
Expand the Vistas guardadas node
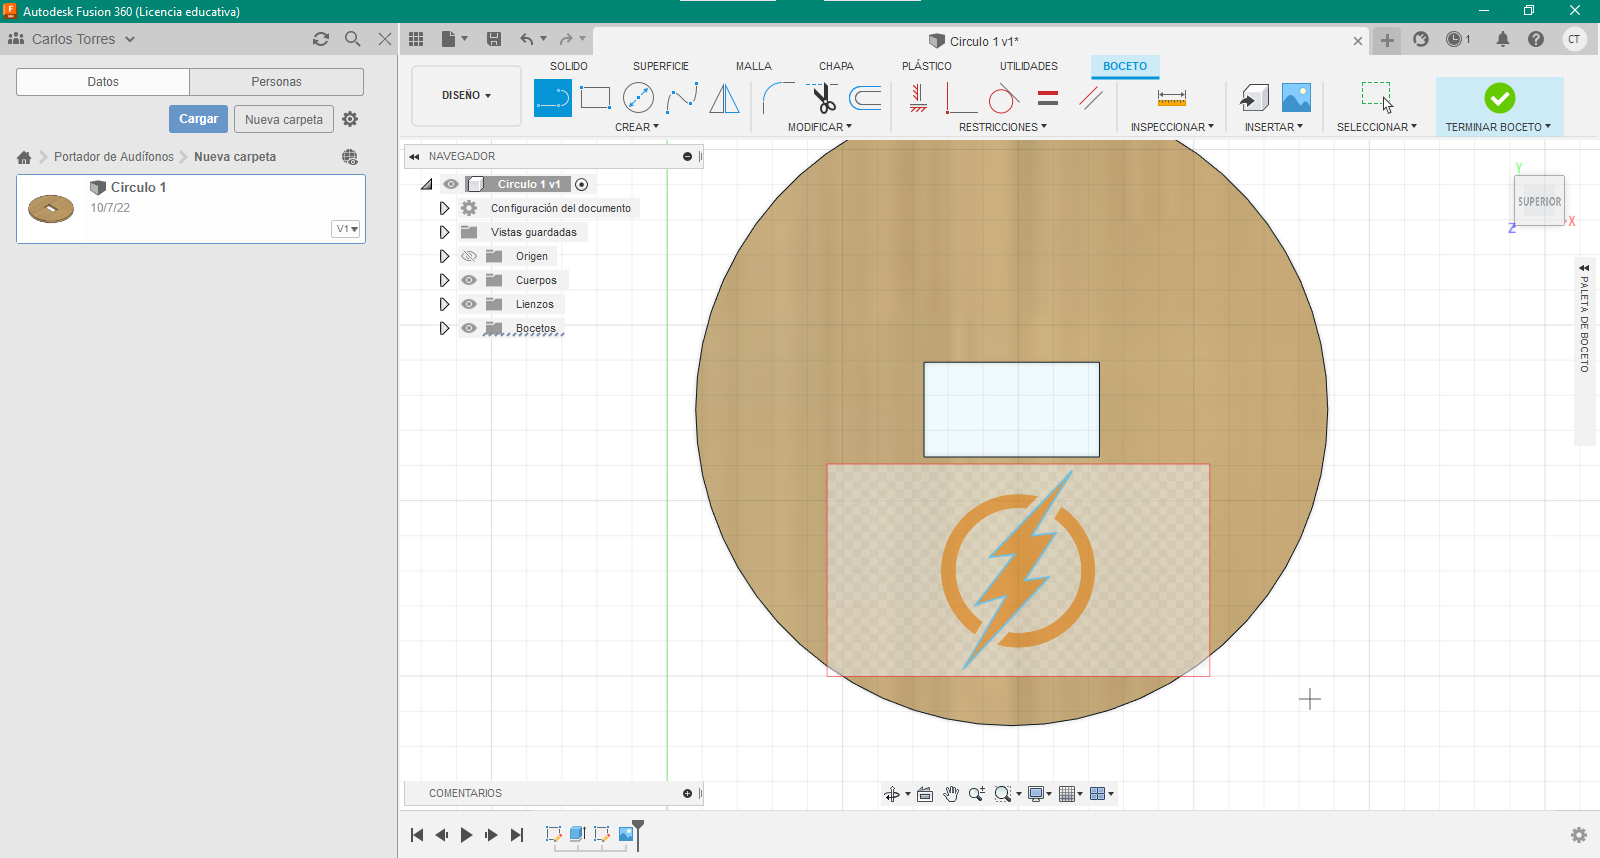444,232
